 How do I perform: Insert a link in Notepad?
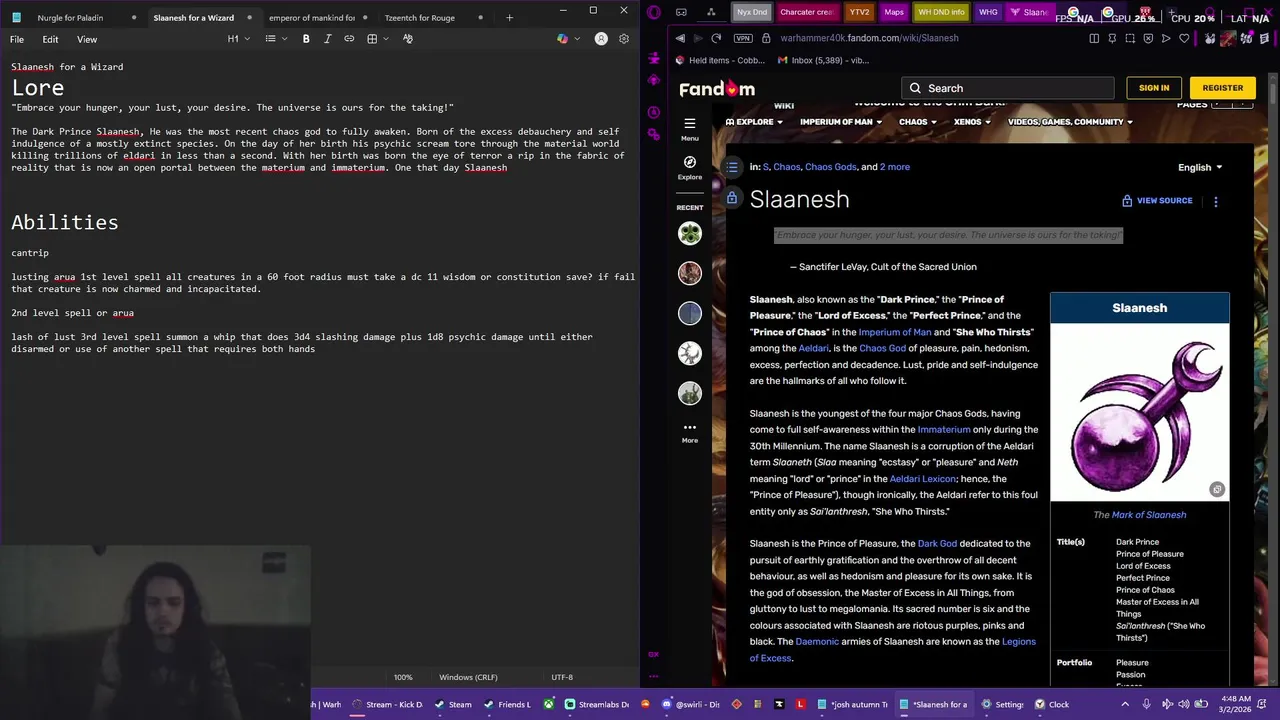pyautogui.click(x=349, y=39)
